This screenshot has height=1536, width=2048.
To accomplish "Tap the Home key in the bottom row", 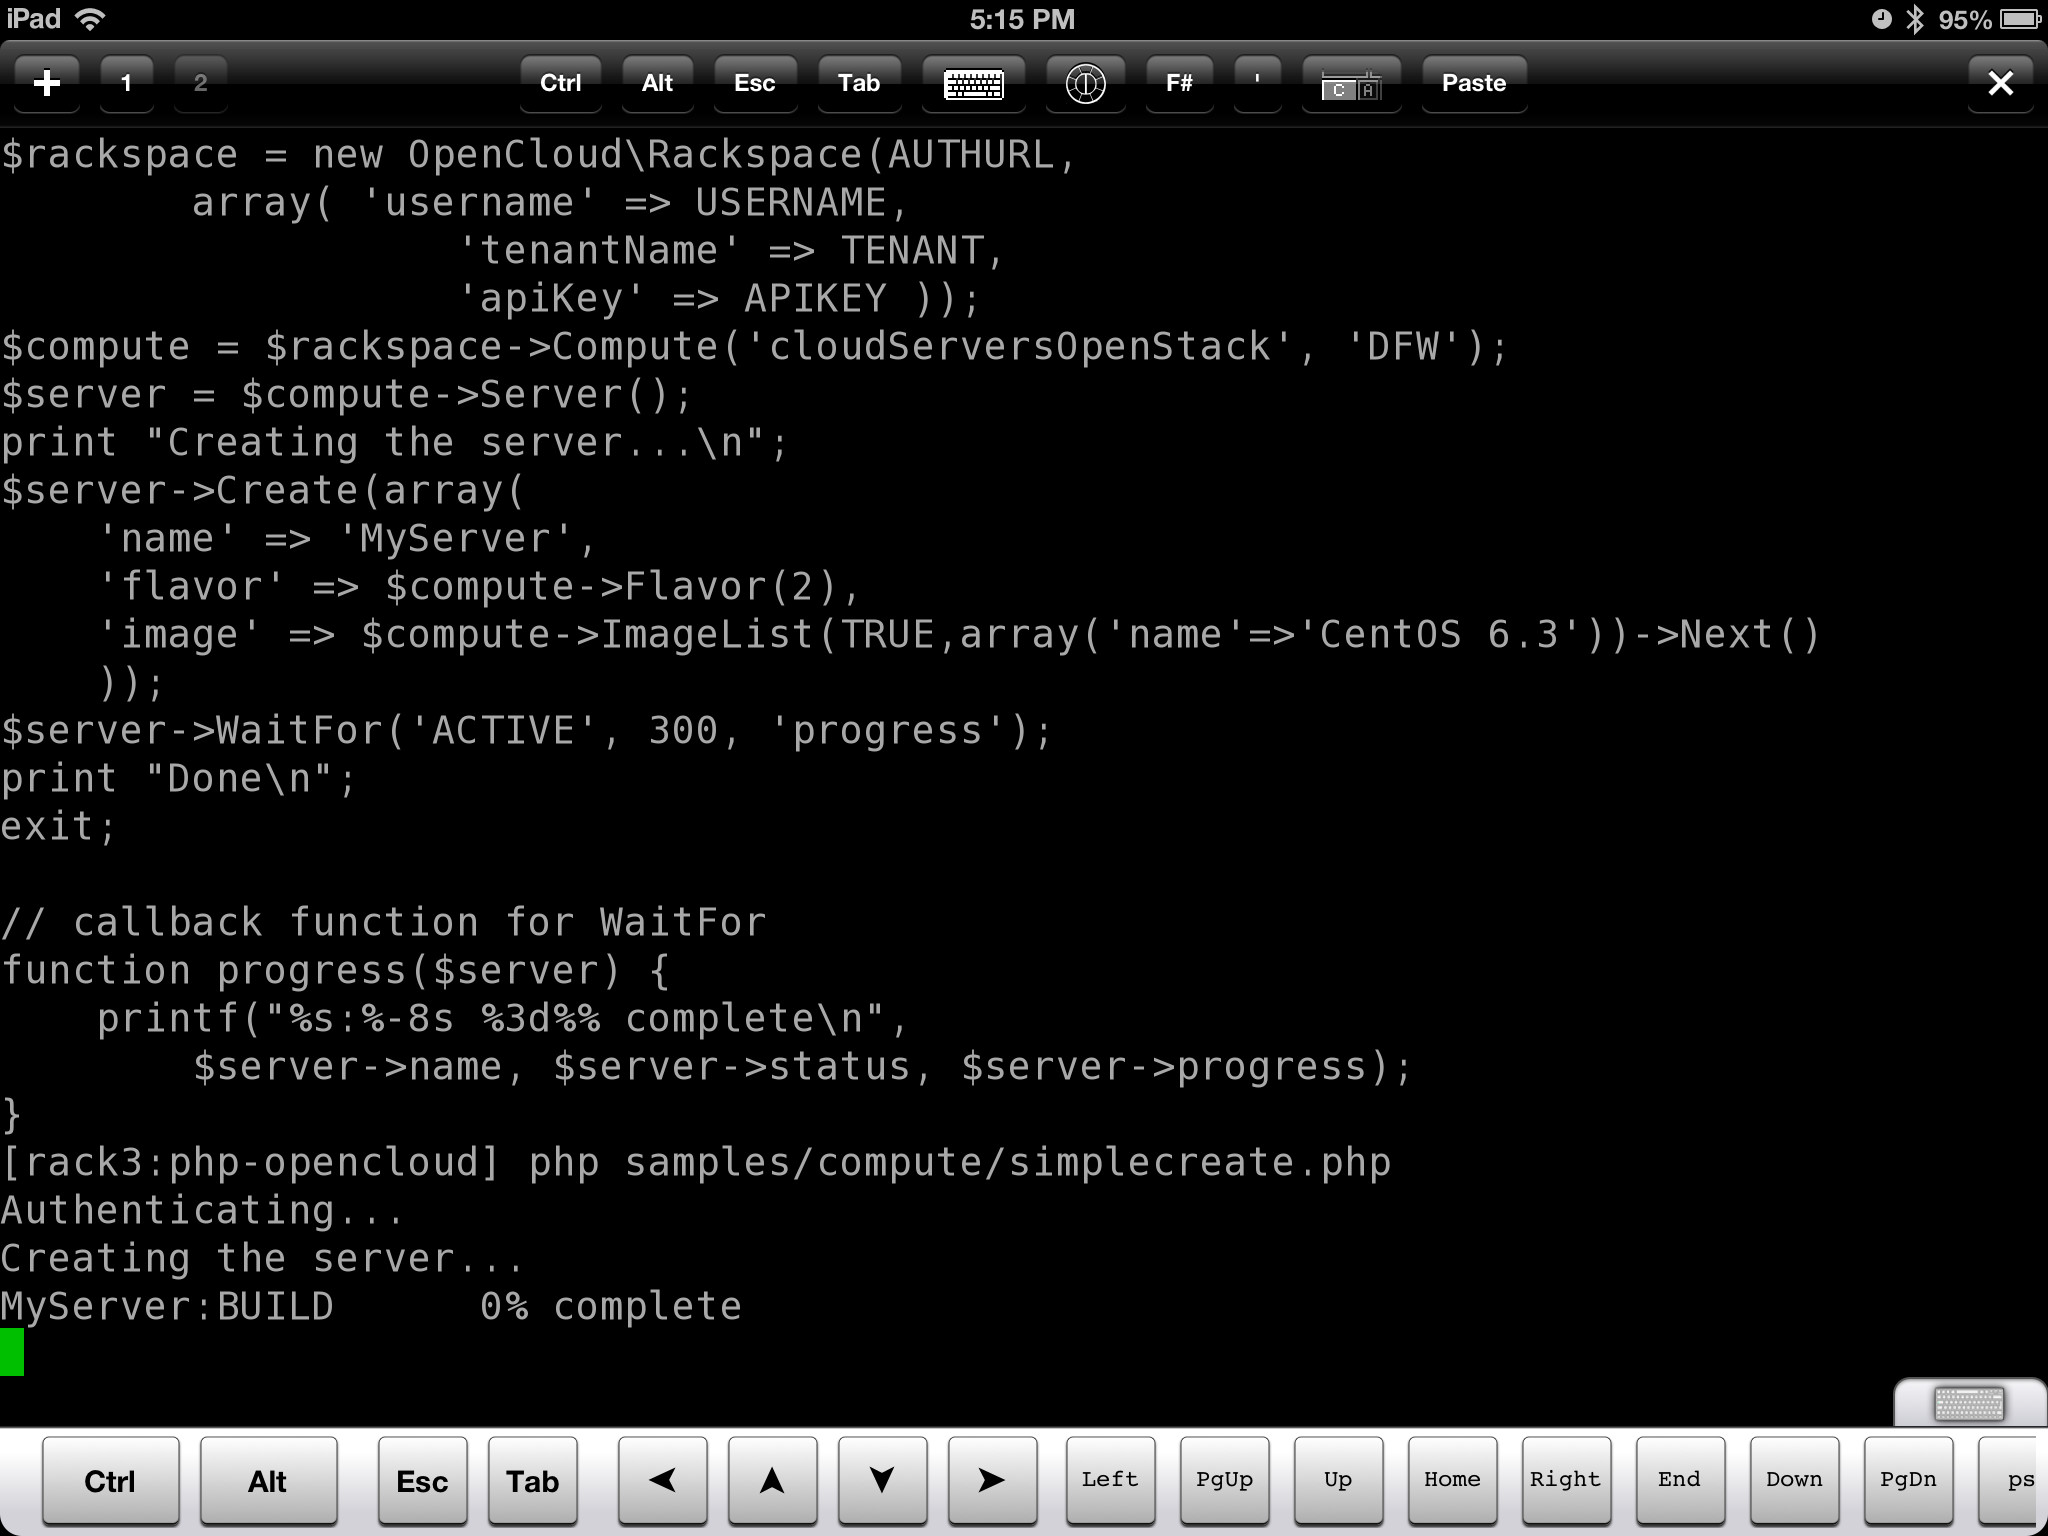I will tap(1452, 1480).
